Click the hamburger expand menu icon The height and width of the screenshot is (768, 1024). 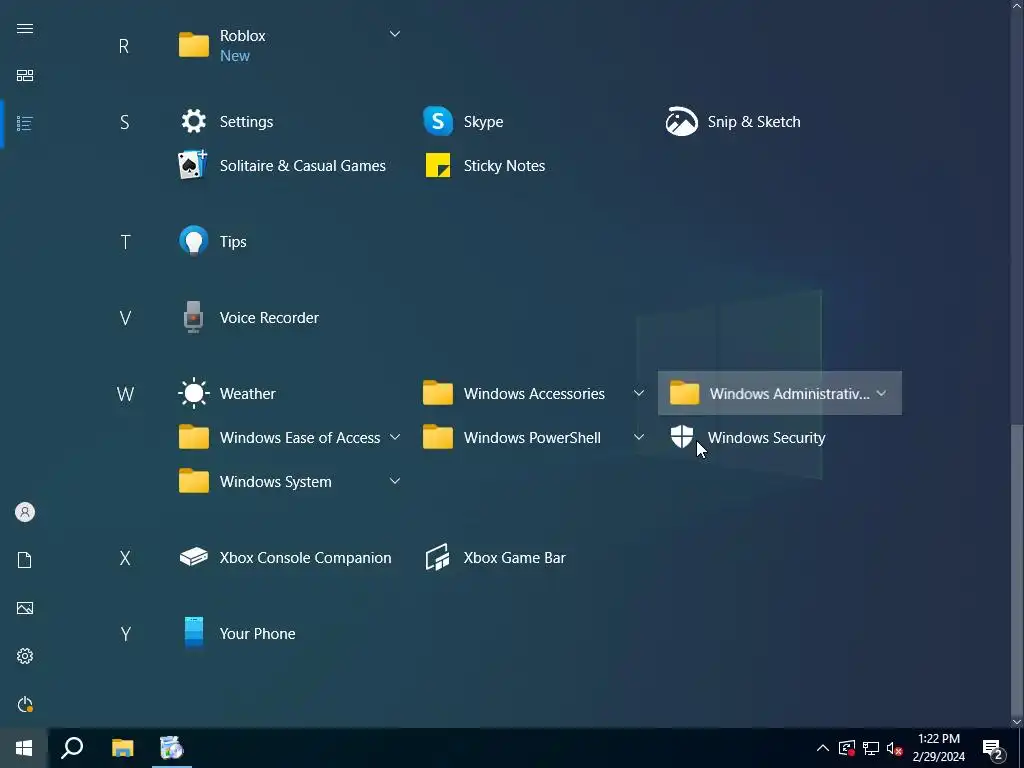point(25,29)
